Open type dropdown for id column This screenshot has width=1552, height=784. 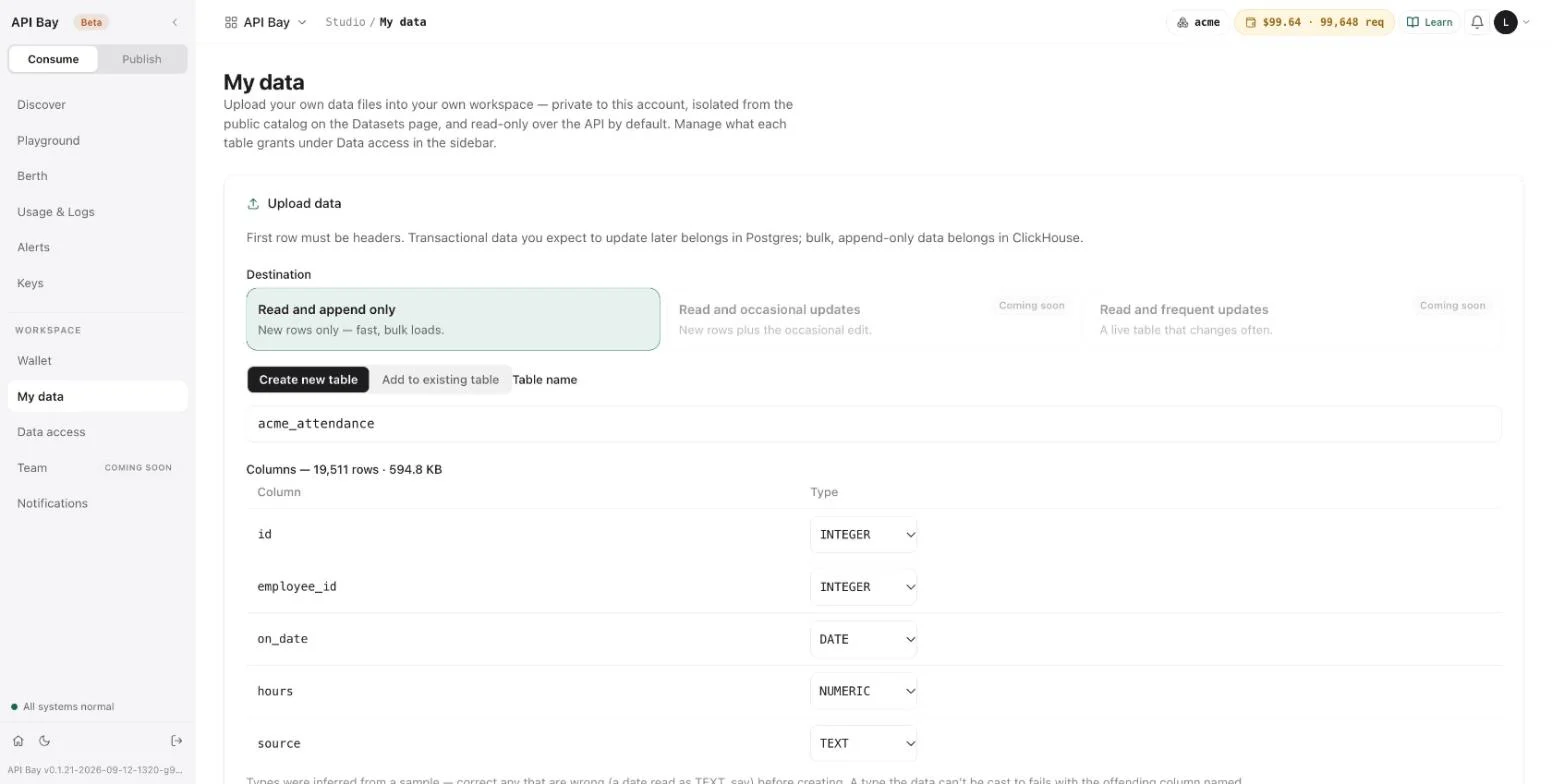[864, 535]
